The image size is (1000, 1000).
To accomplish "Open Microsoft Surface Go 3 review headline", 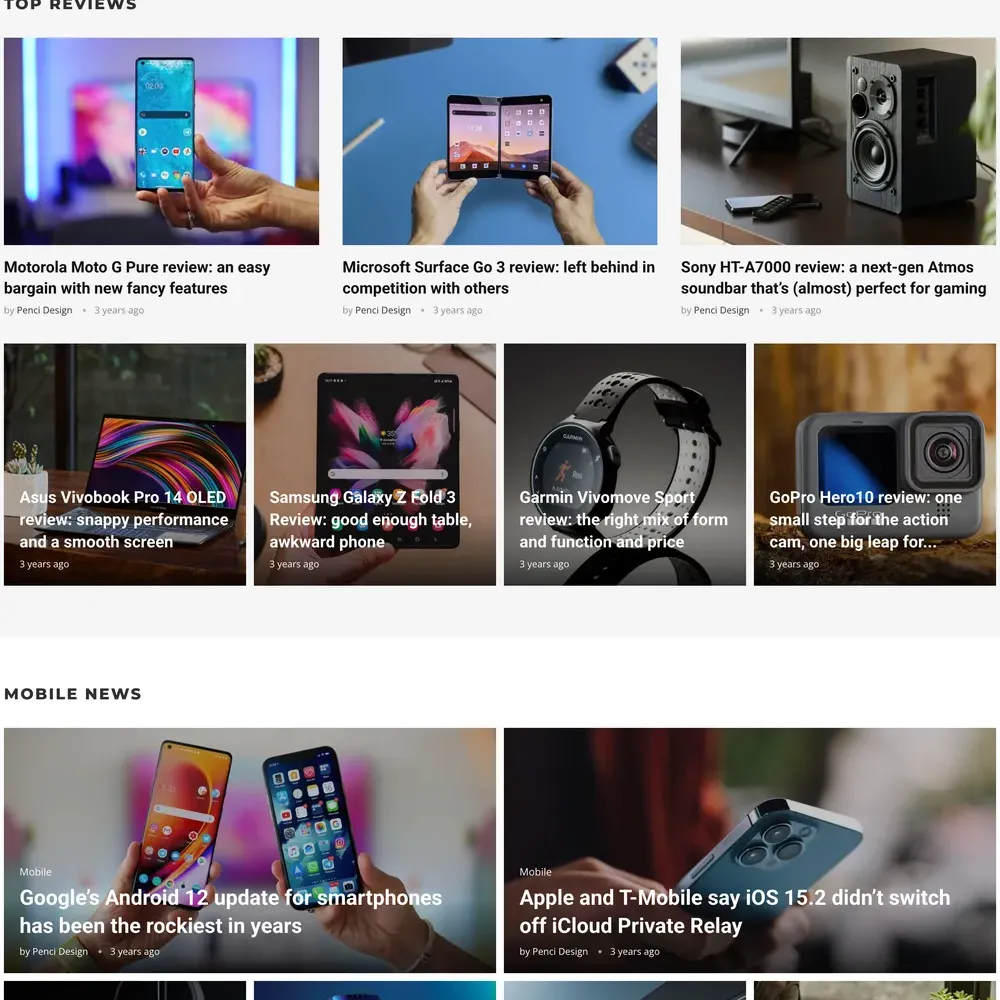I will 499,277.
